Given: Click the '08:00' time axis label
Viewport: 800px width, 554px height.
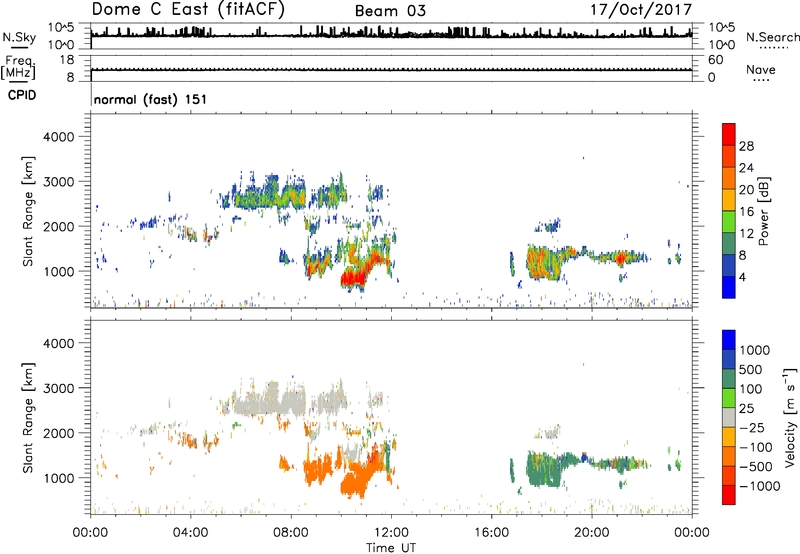Looking at the screenshot, I should (x=291, y=533).
